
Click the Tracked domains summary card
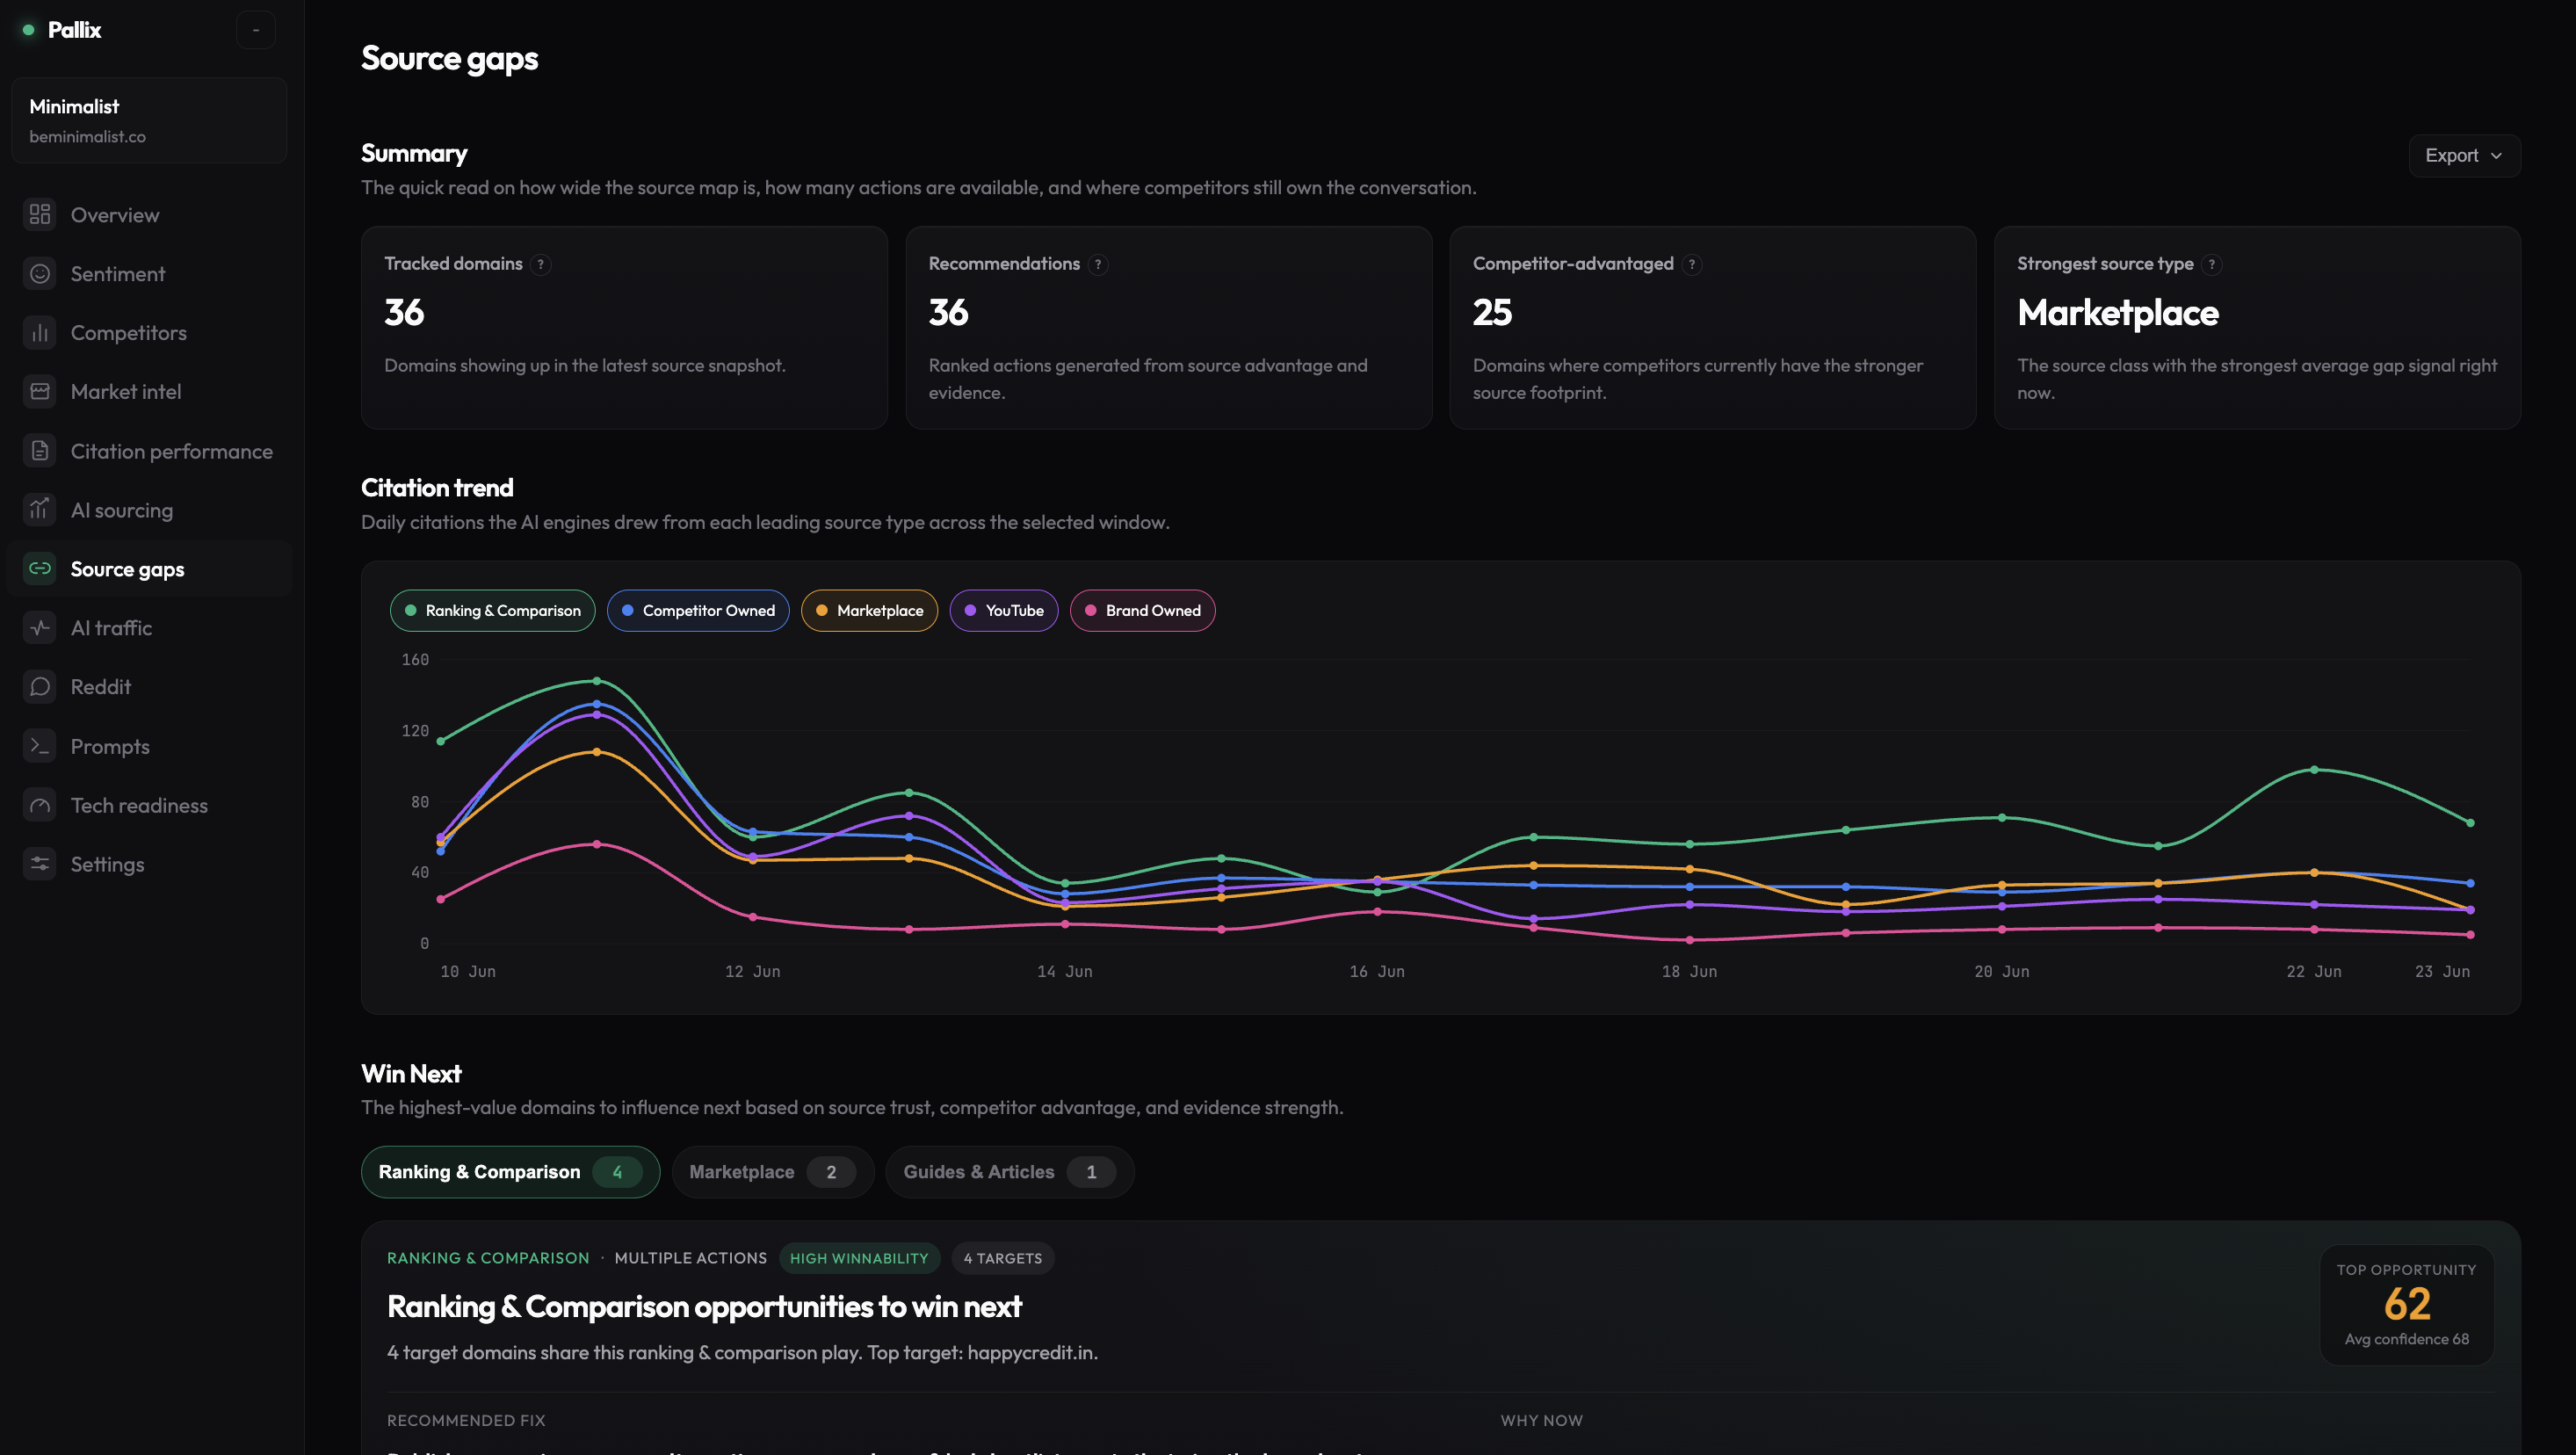coord(624,327)
